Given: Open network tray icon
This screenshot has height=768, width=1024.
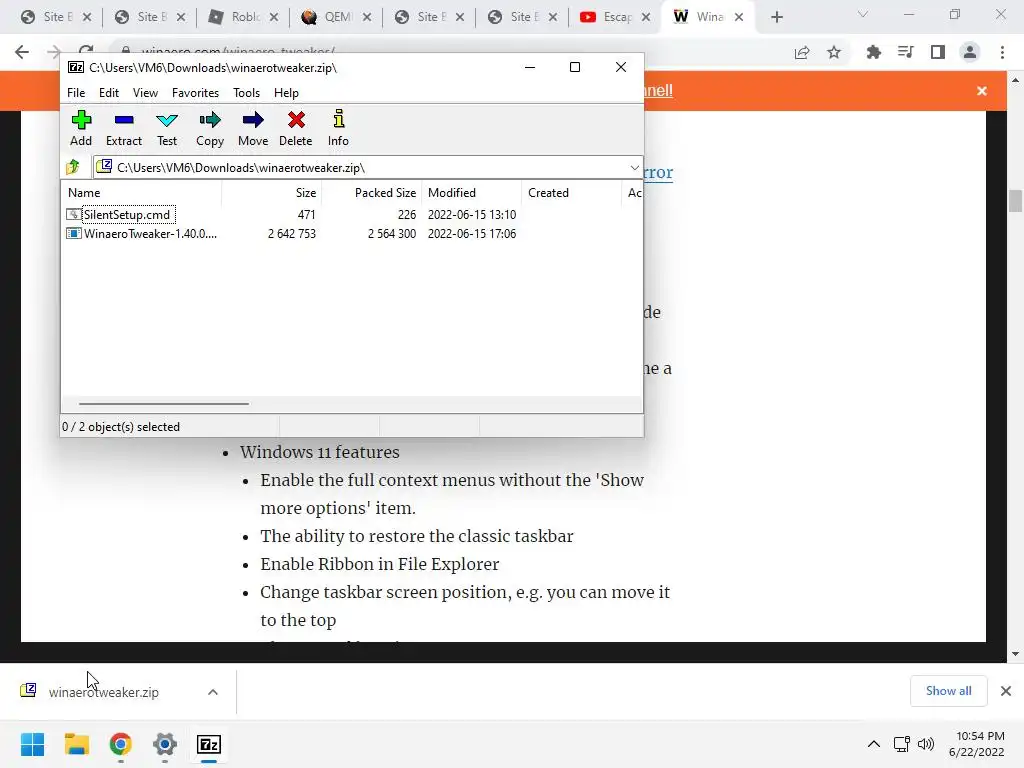Looking at the screenshot, I should point(901,744).
